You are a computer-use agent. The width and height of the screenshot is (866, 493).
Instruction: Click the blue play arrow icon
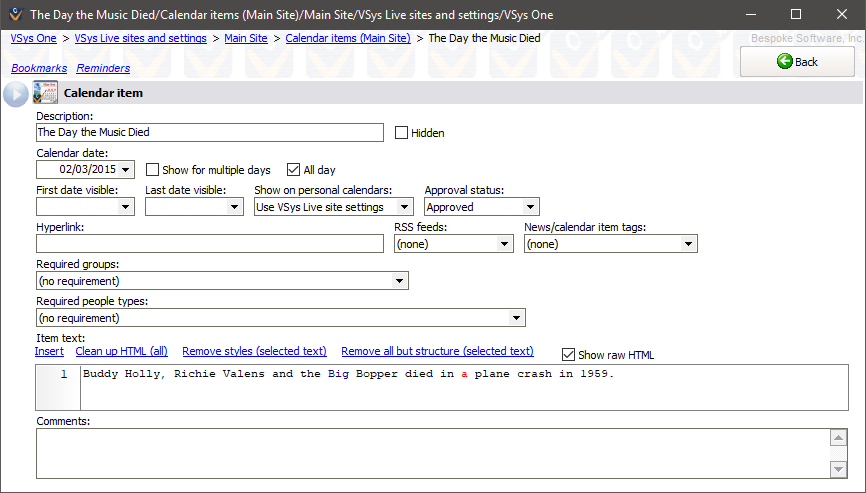pyautogui.click(x=16, y=94)
